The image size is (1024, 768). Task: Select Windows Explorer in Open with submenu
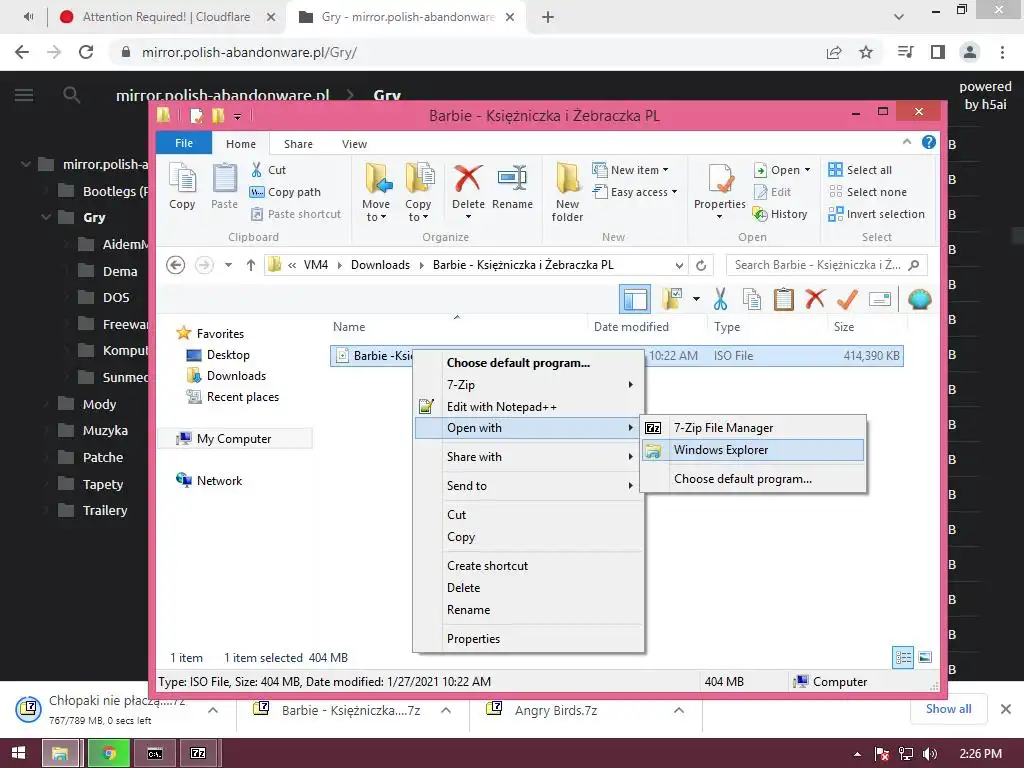click(753, 450)
